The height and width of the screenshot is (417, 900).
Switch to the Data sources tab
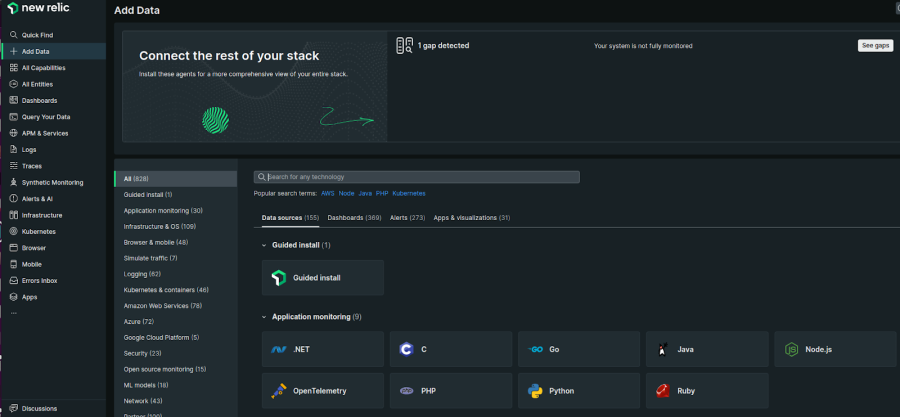click(x=290, y=218)
